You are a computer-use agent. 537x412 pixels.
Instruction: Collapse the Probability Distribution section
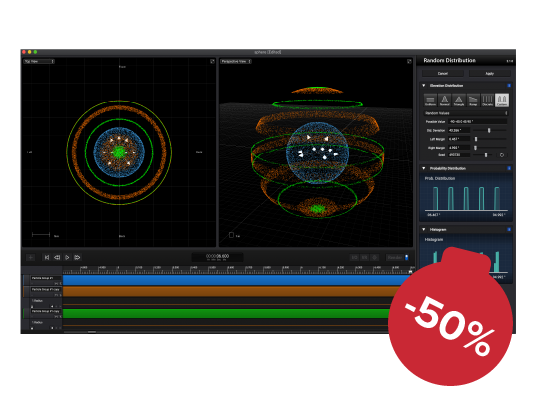pyautogui.click(x=424, y=168)
